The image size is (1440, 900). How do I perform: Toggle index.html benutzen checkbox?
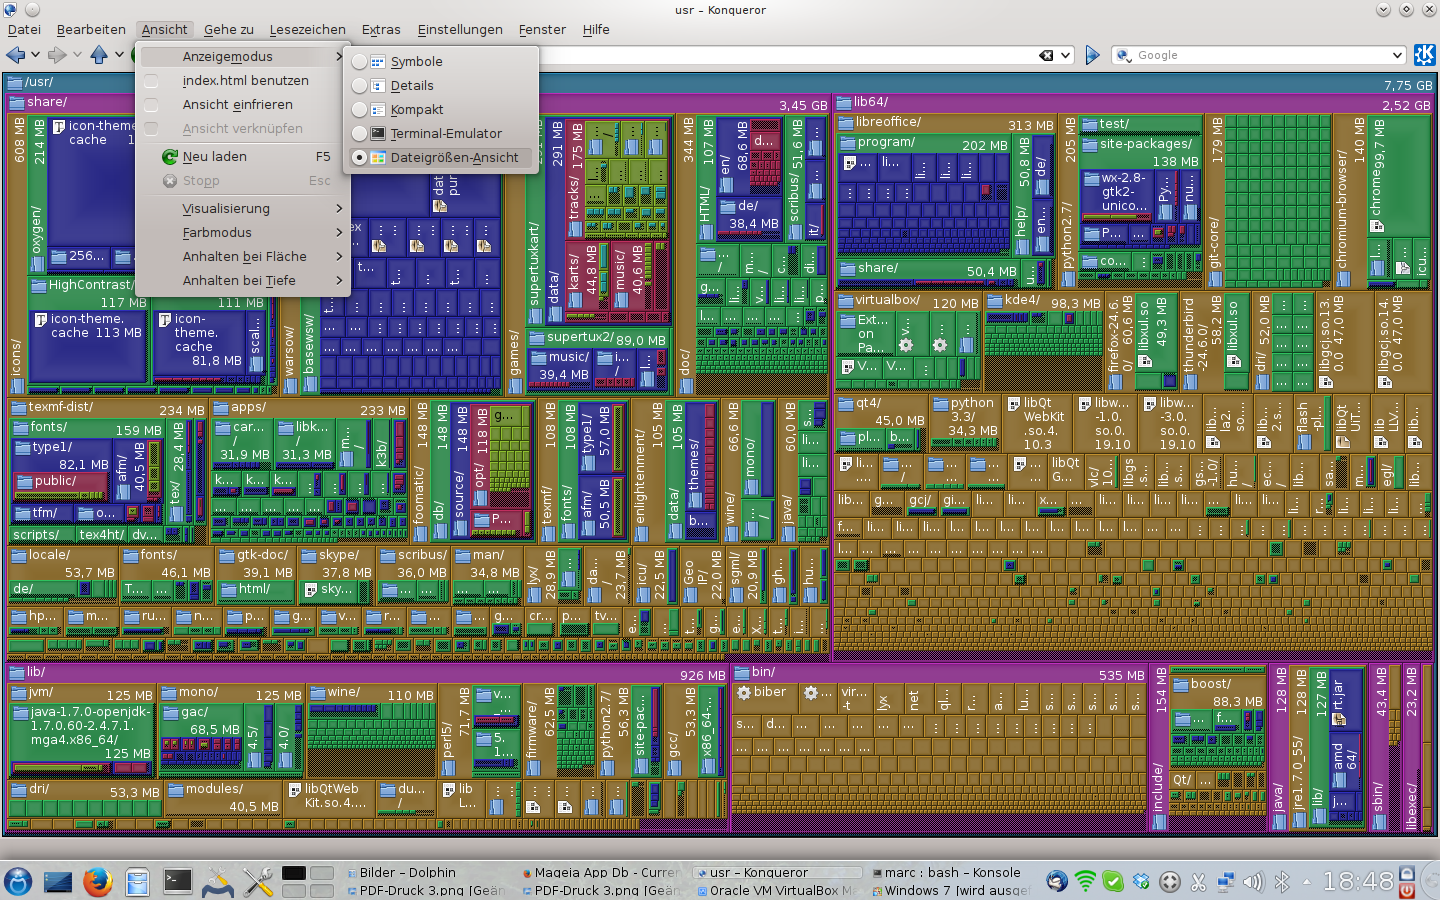152,81
